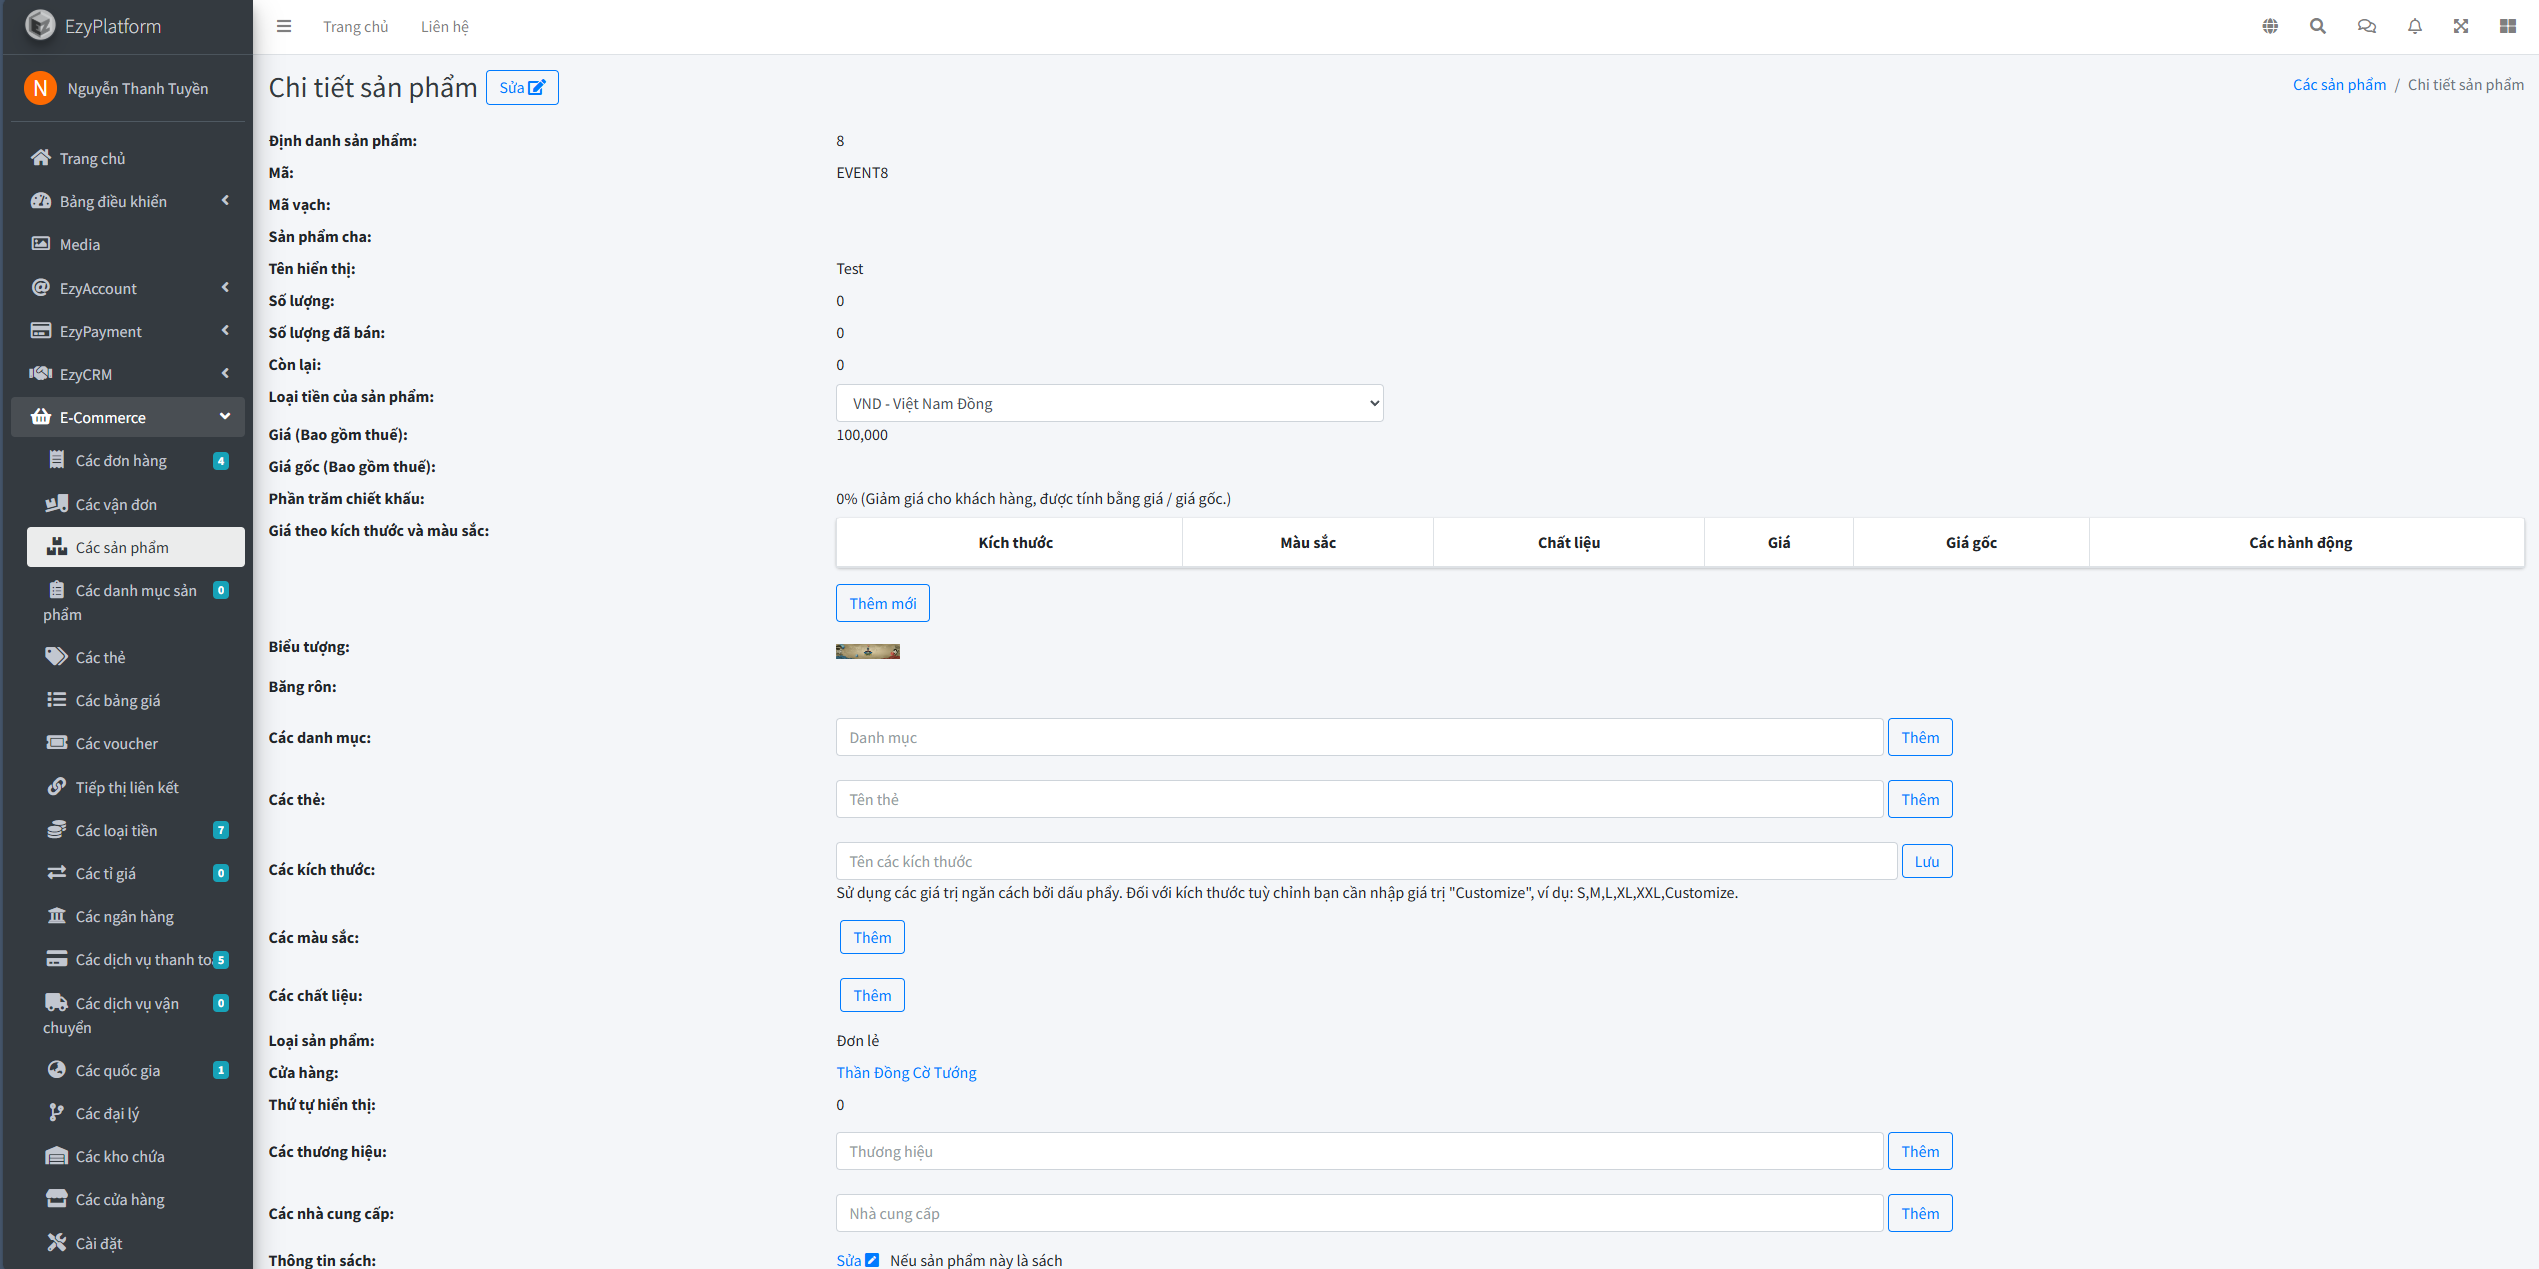2539x1269 pixels.
Task: Click the Sửa edit button in header
Action: [521, 87]
